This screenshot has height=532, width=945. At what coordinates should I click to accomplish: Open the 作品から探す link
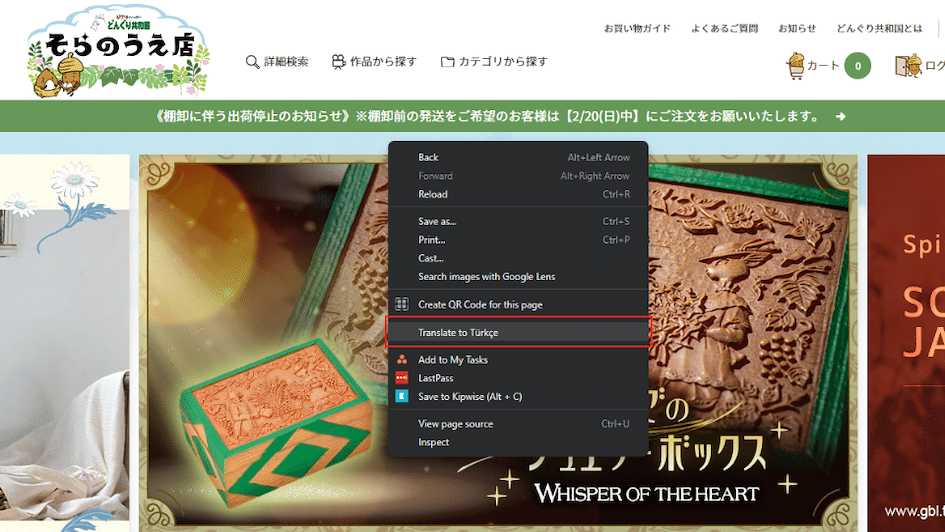pyautogui.click(x=383, y=61)
